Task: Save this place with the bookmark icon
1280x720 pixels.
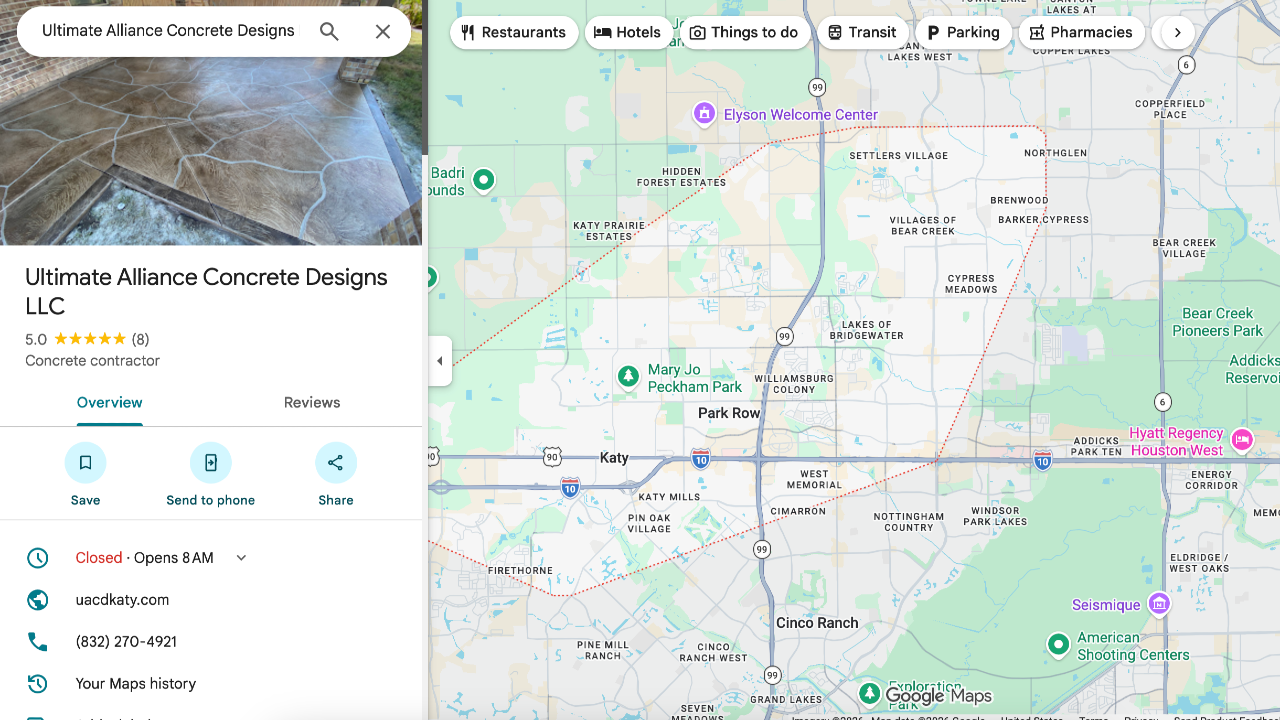Action: point(85,463)
